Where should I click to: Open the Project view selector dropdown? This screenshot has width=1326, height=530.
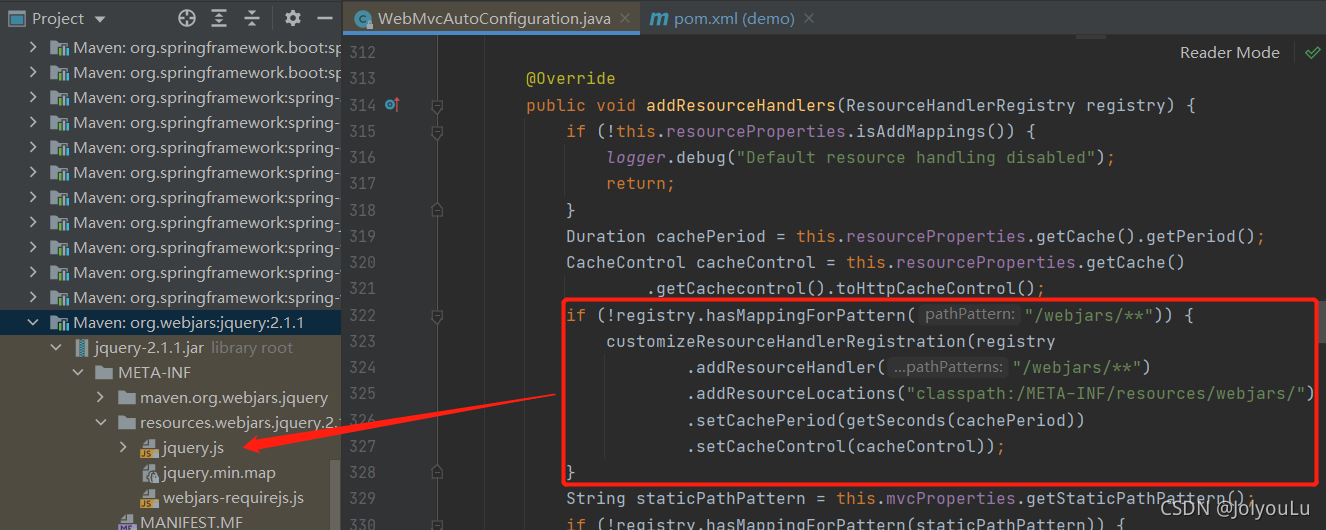57,18
